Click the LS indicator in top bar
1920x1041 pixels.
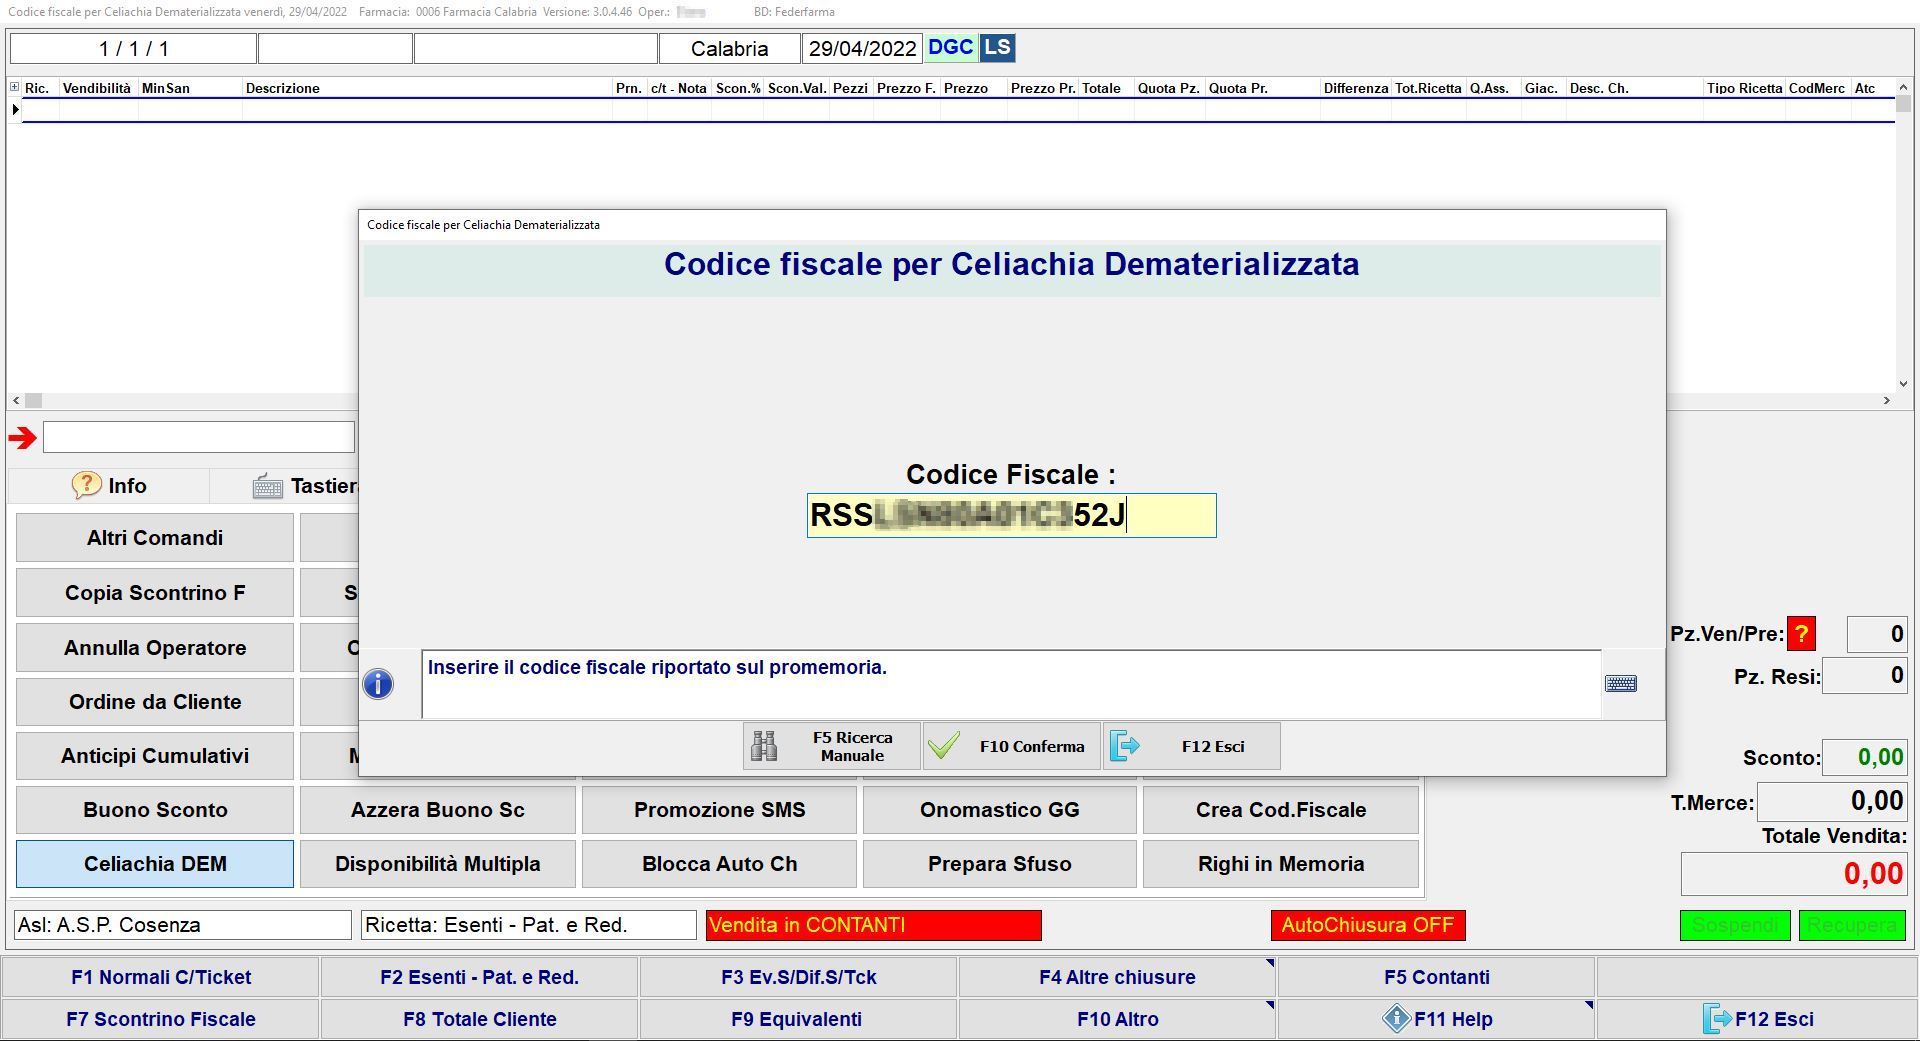tap(997, 48)
